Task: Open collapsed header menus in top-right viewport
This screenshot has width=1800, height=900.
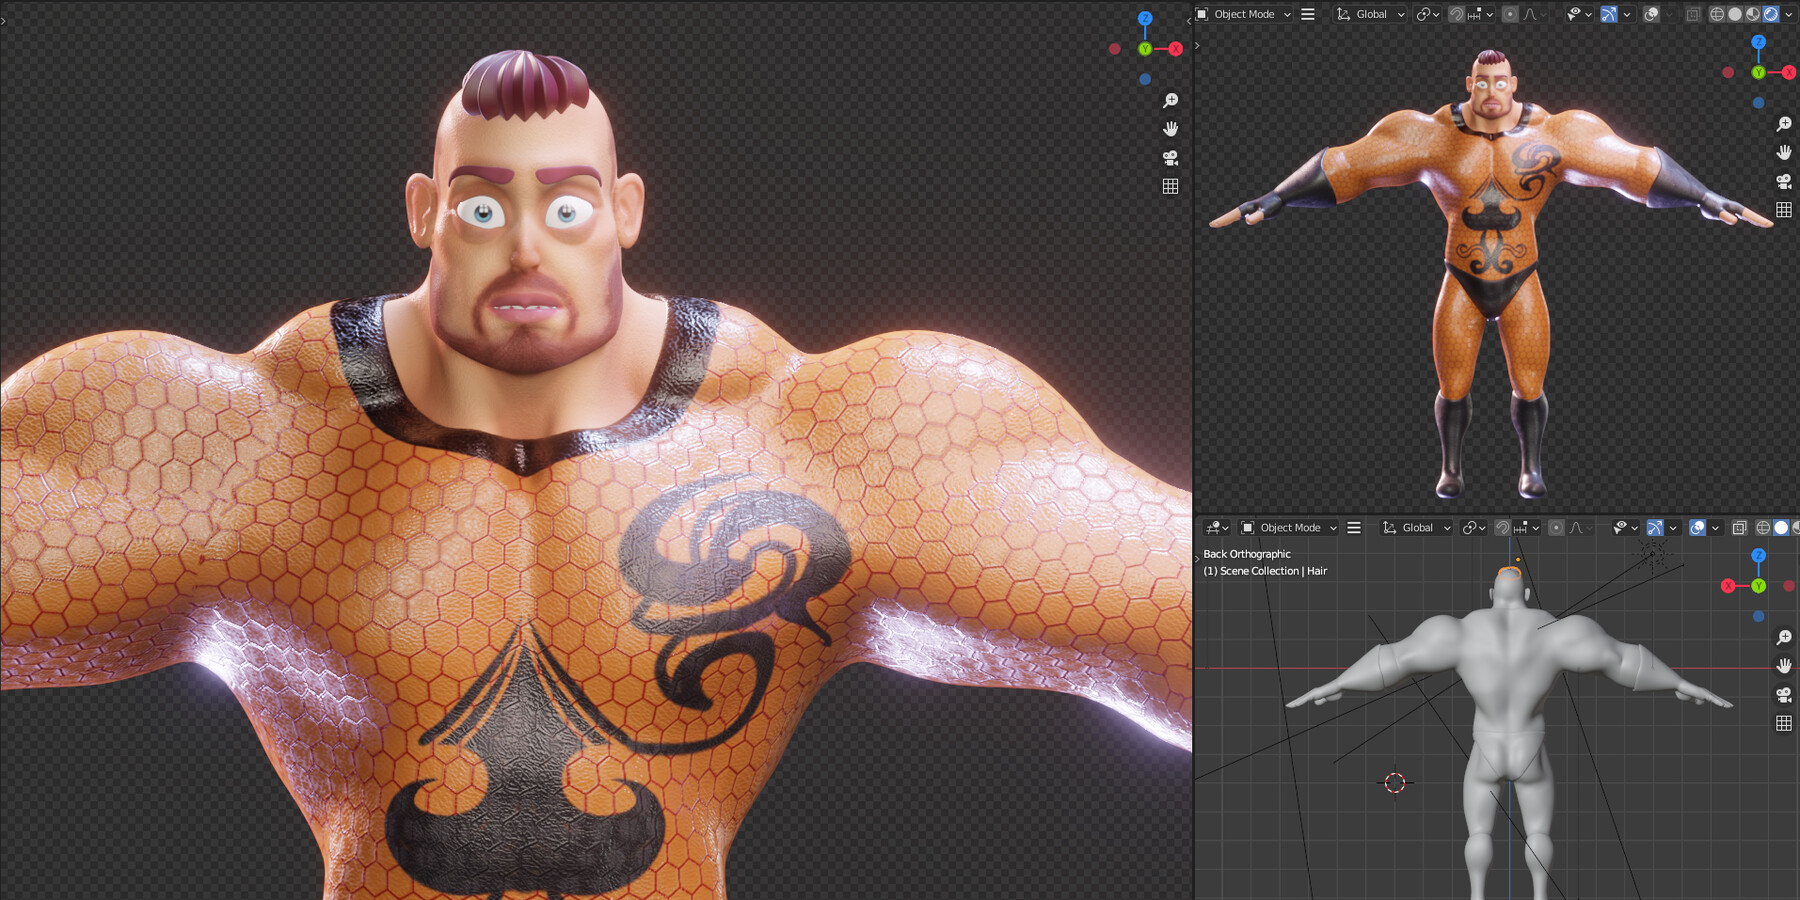Action: click(1307, 14)
